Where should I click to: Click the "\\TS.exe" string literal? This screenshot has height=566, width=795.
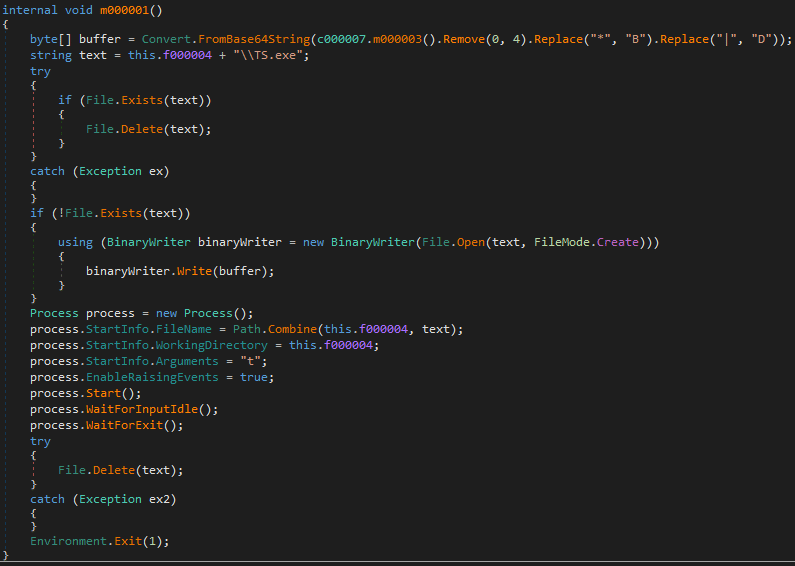point(268,55)
